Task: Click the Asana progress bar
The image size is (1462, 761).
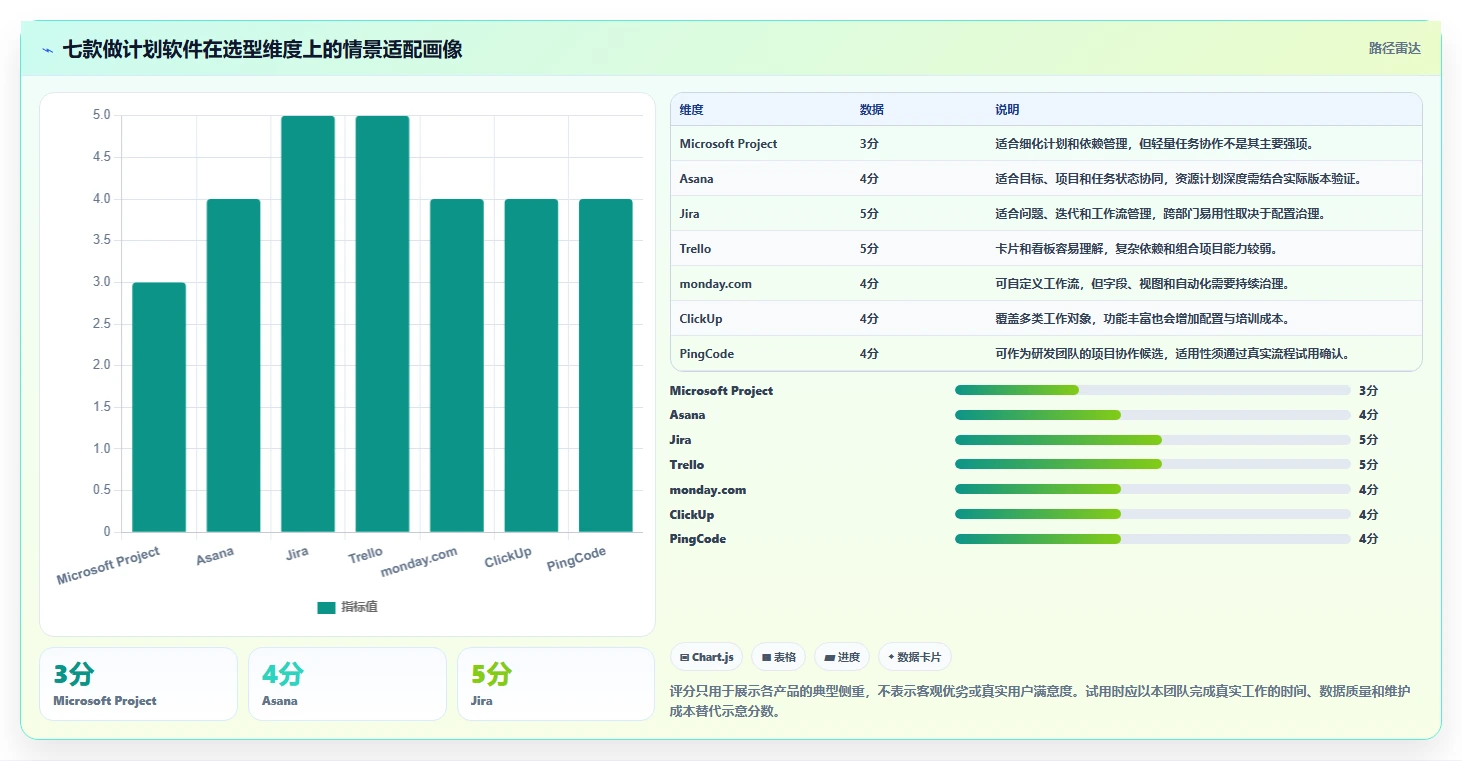Action: [1153, 415]
